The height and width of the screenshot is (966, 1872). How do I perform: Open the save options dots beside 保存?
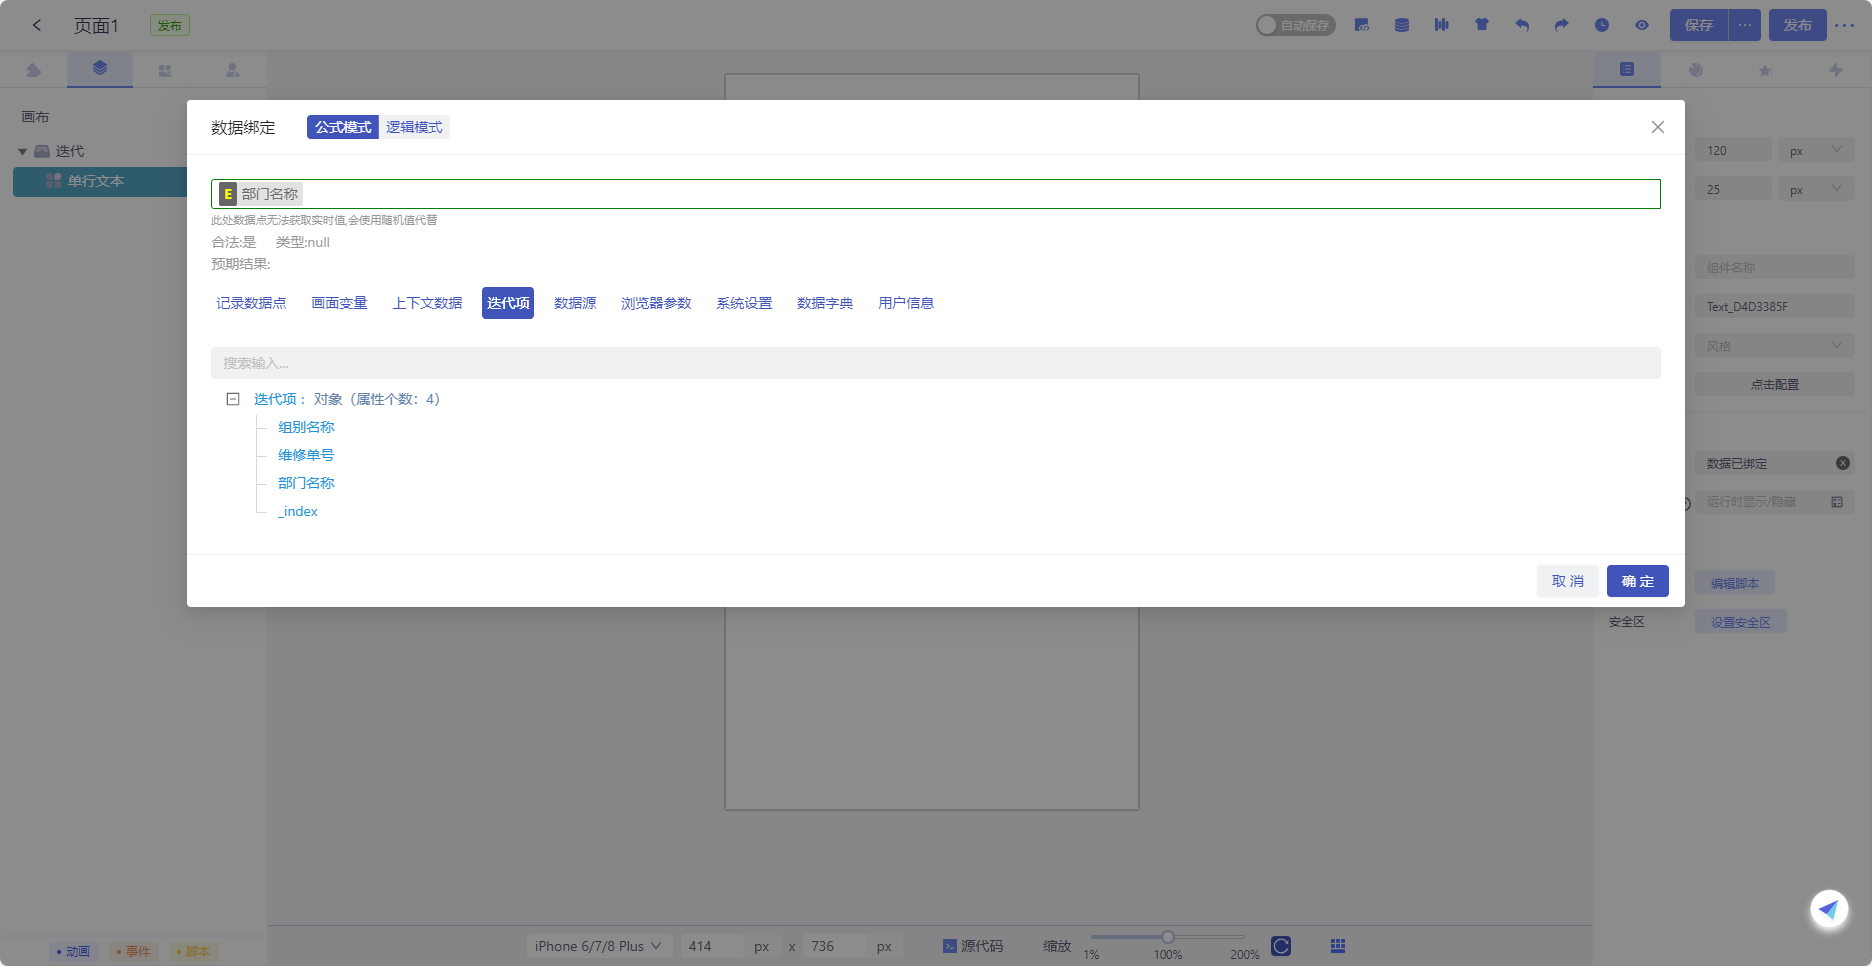pos(1745,25)
